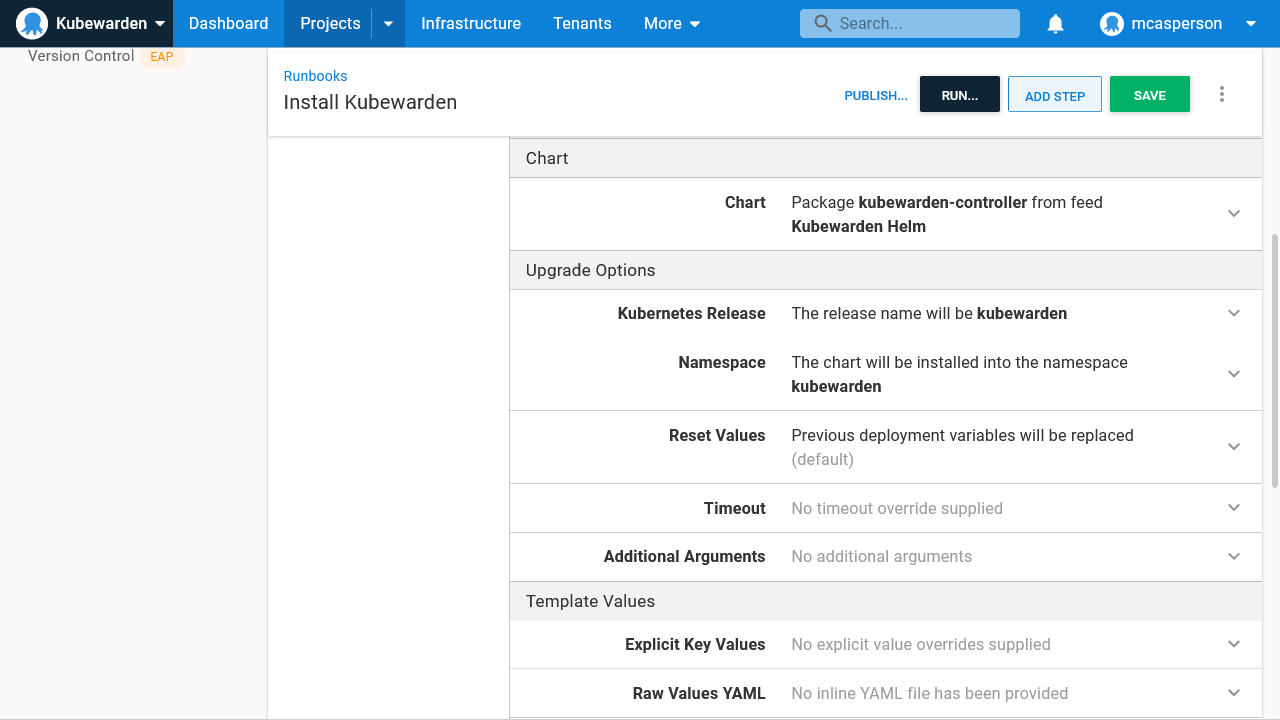
Task: Open the overflow menu next to SAVE
Action: [x=1221, y=93]
